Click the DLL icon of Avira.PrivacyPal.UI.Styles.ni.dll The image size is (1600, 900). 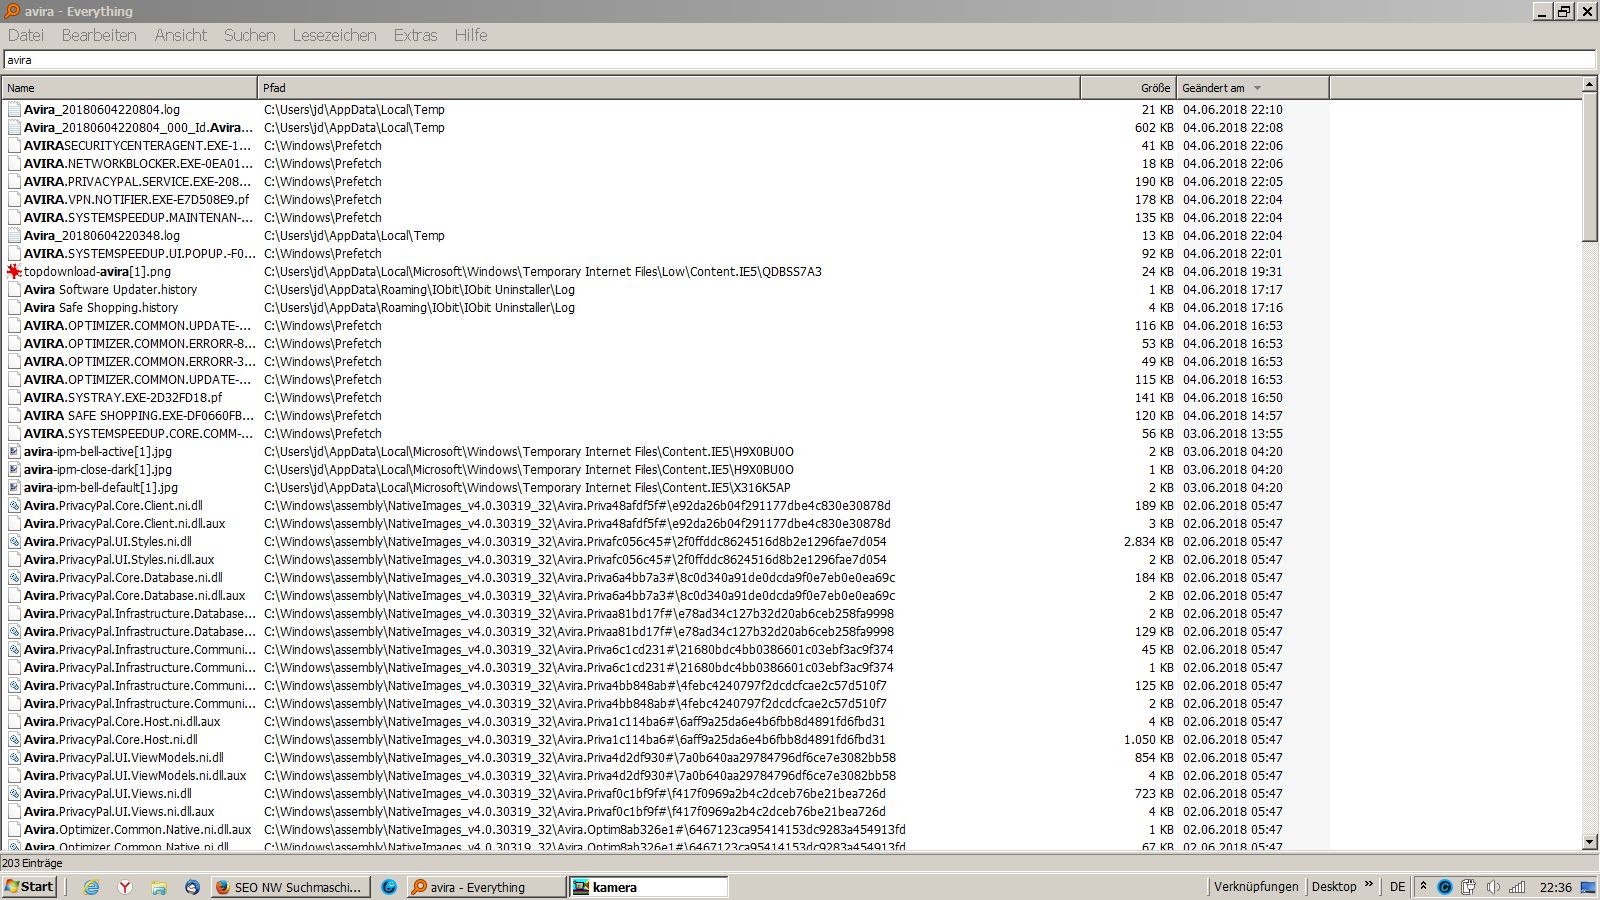14,542
